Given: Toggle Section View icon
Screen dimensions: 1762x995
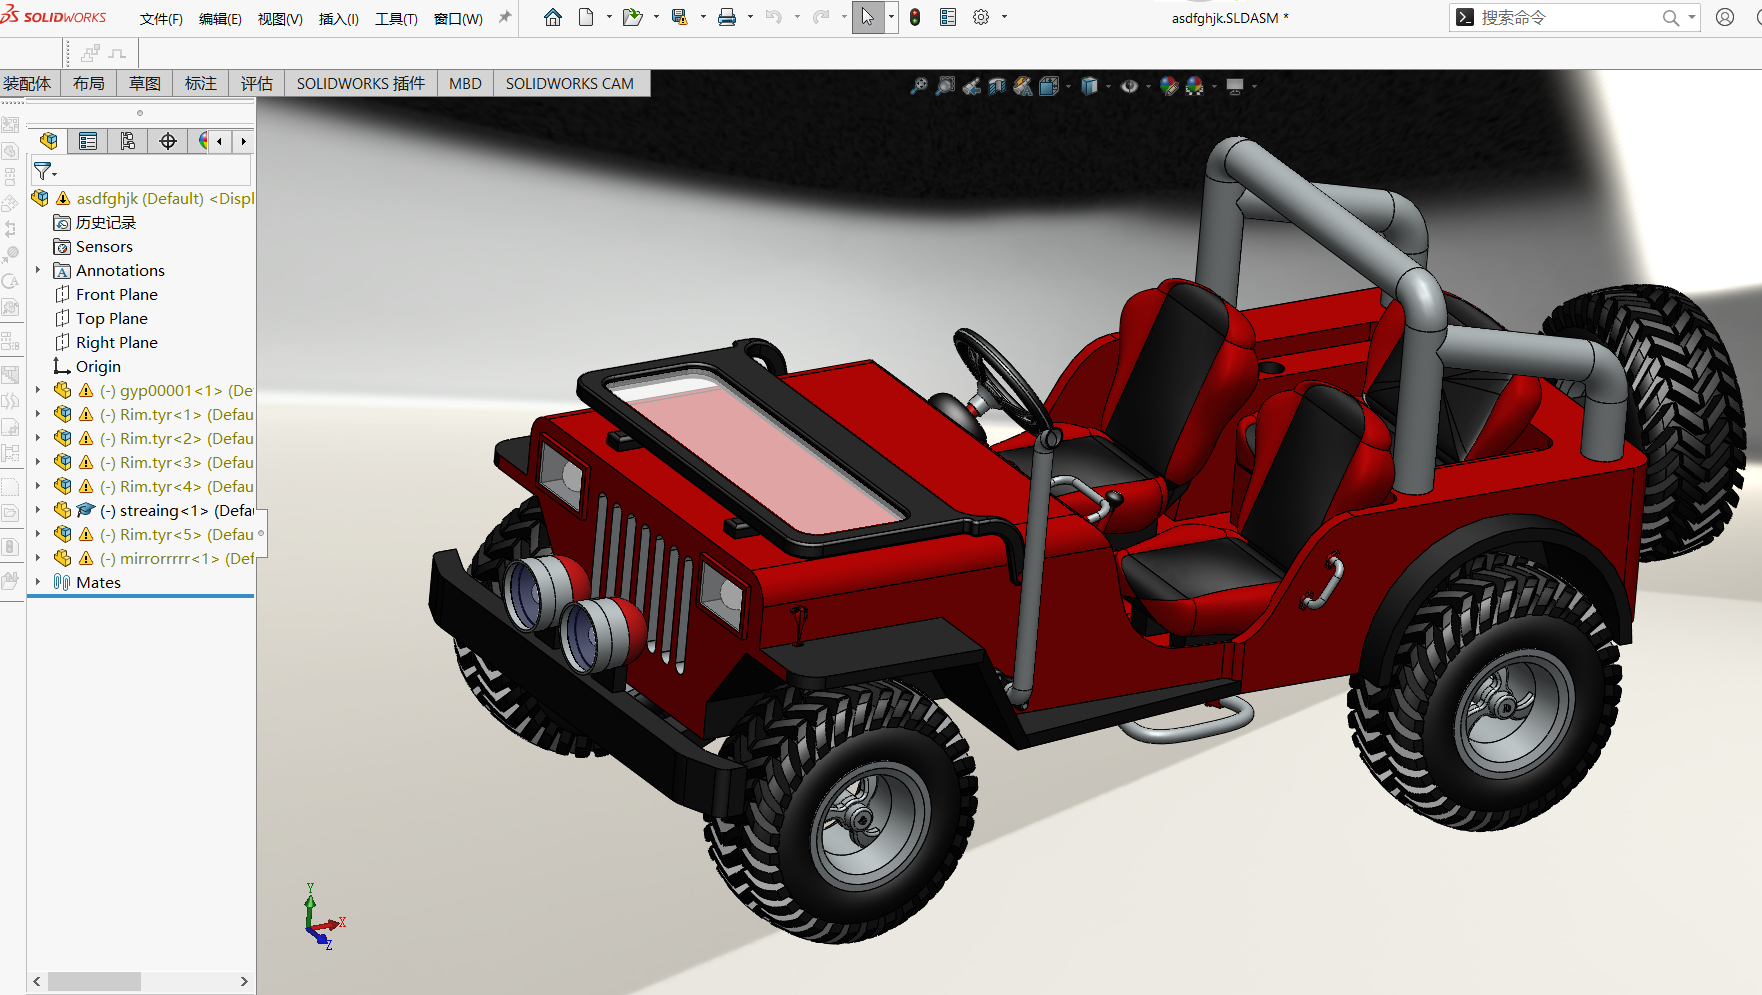Looking at the screenshot, I should tap(997, 86).
